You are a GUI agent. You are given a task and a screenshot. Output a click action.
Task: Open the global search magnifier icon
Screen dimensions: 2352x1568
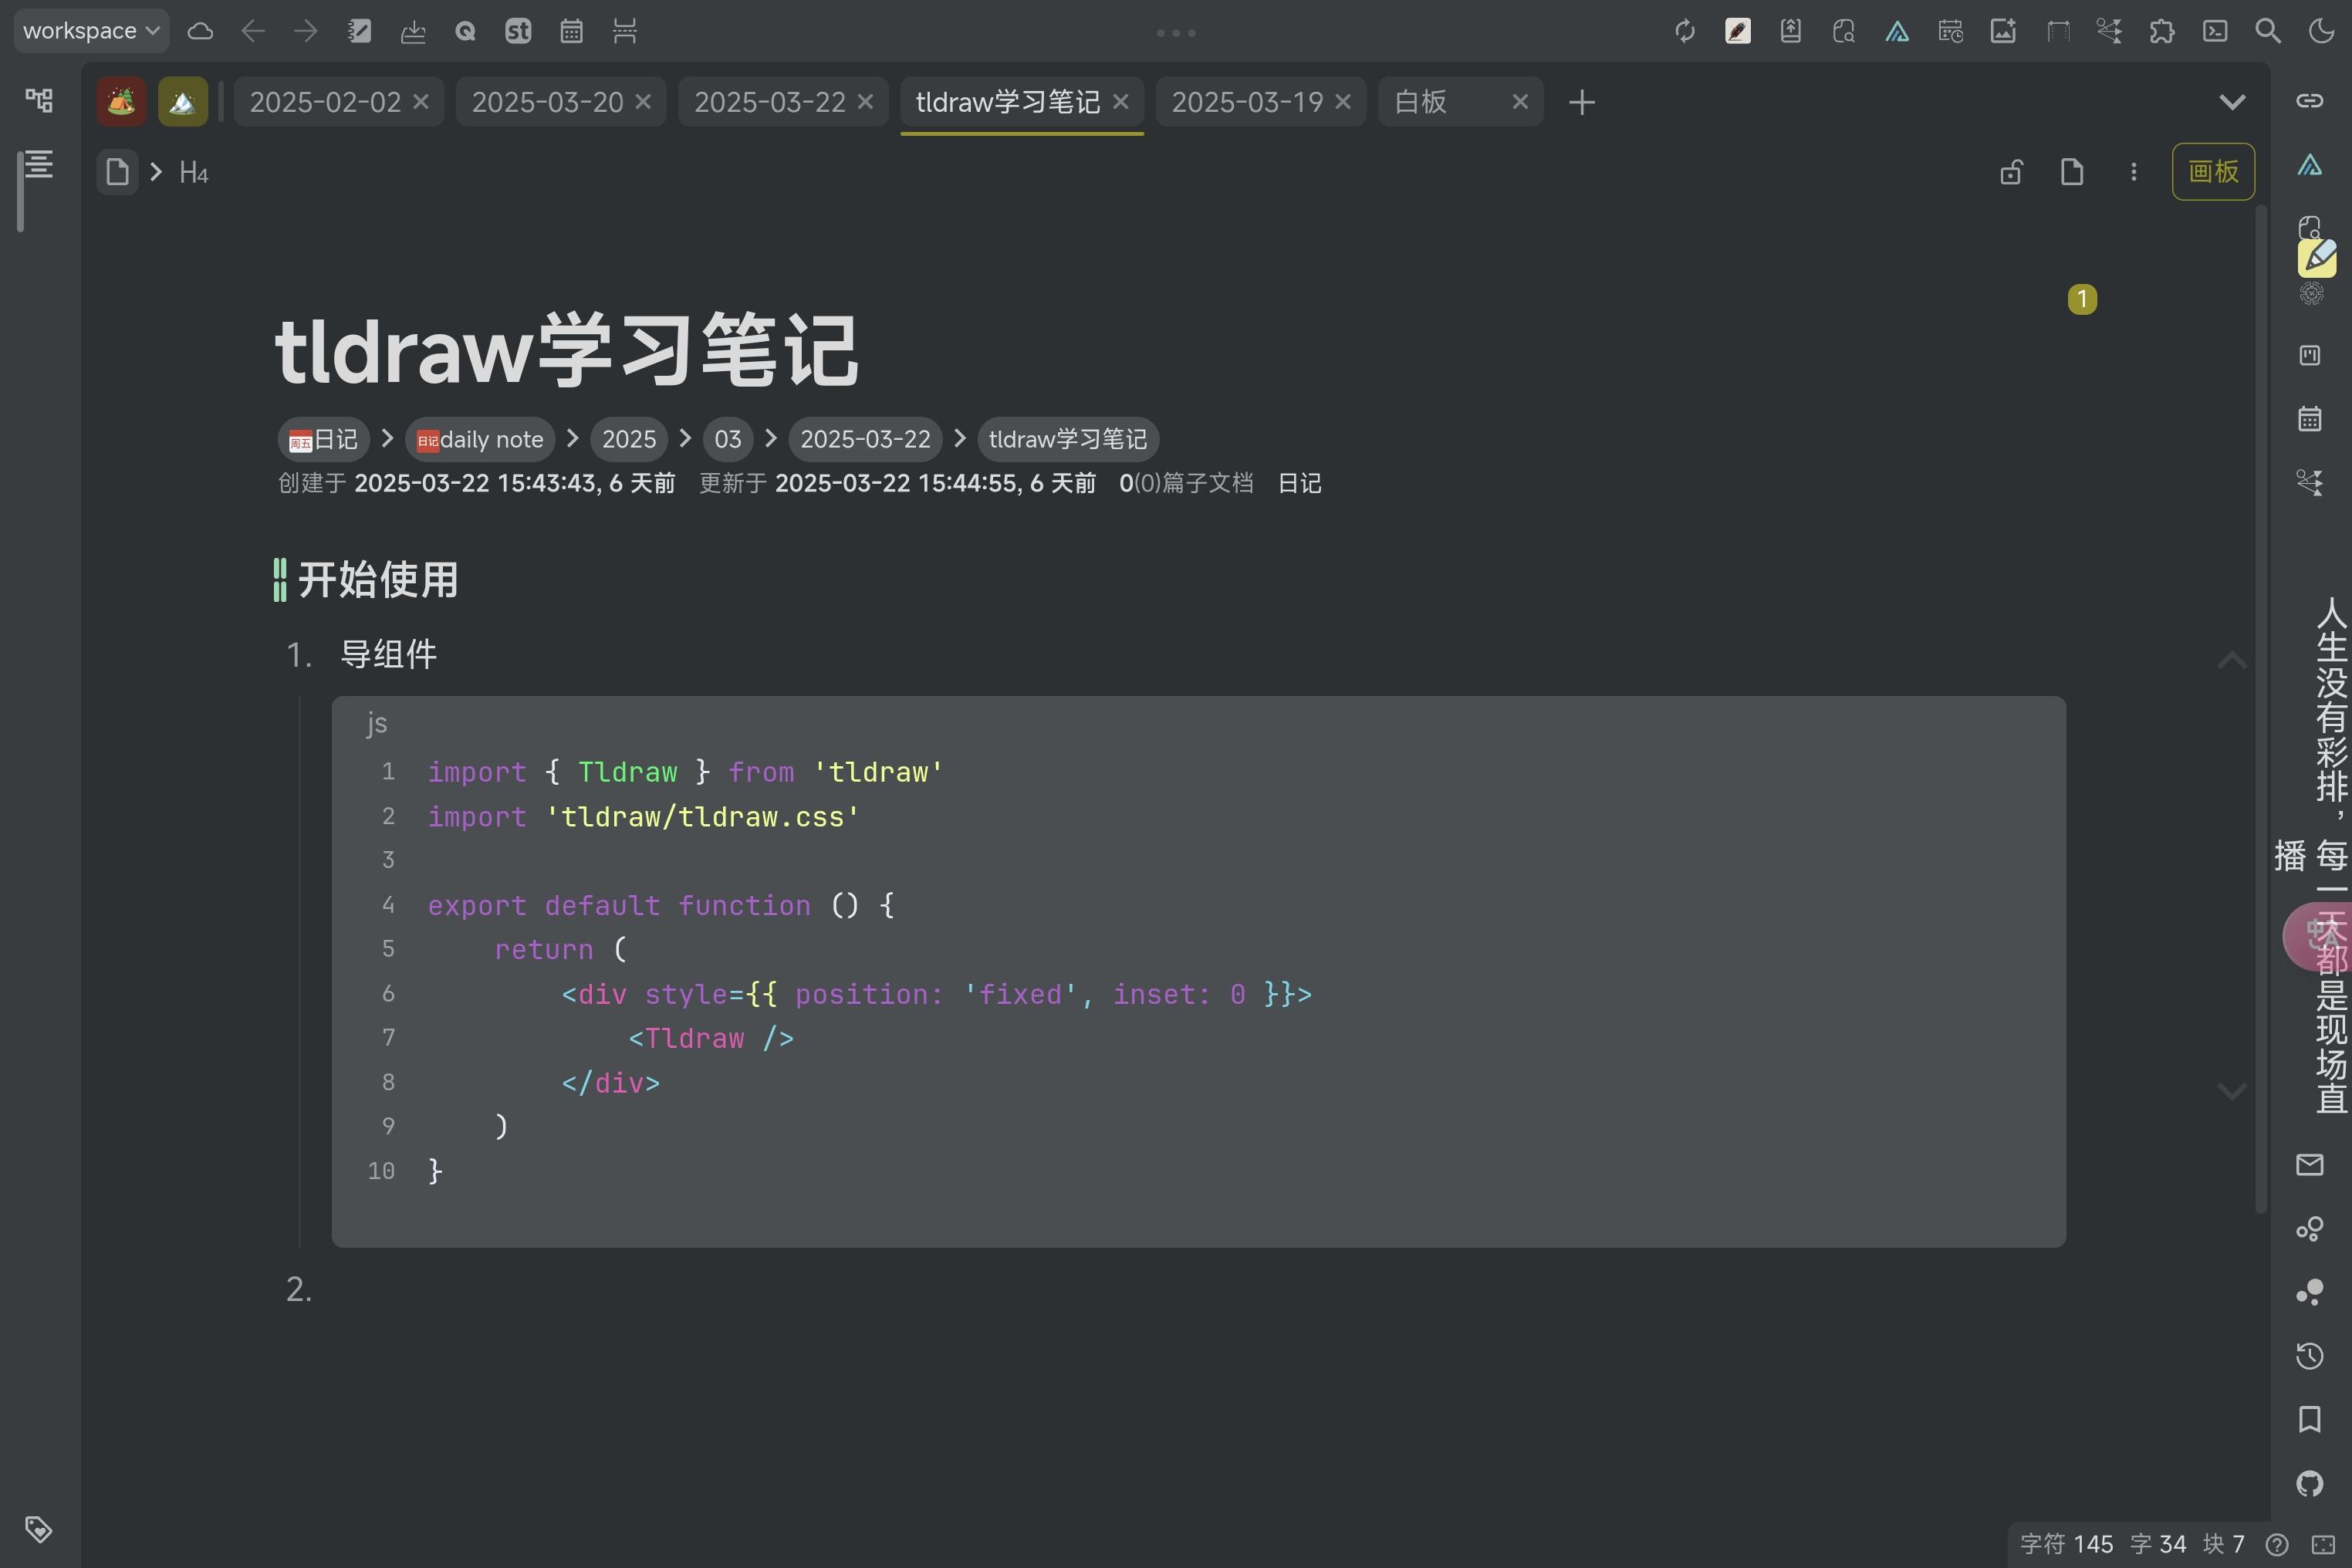[2268, 31]
